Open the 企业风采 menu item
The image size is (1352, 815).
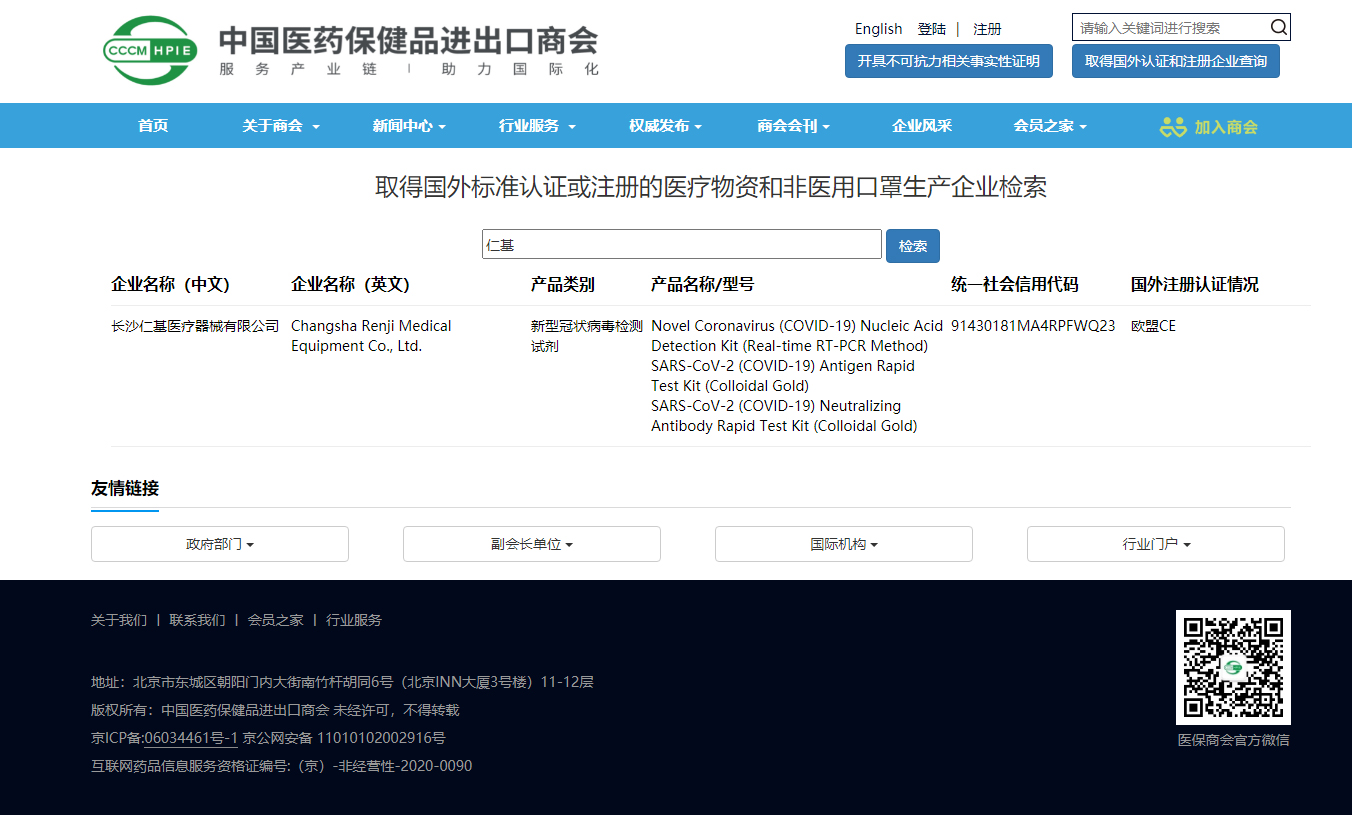922,126
